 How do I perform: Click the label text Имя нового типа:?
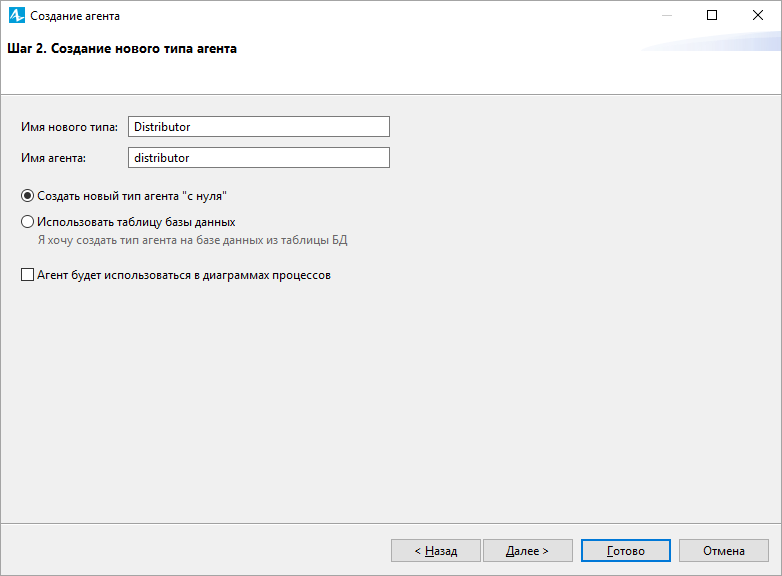(x=69, y=127)
